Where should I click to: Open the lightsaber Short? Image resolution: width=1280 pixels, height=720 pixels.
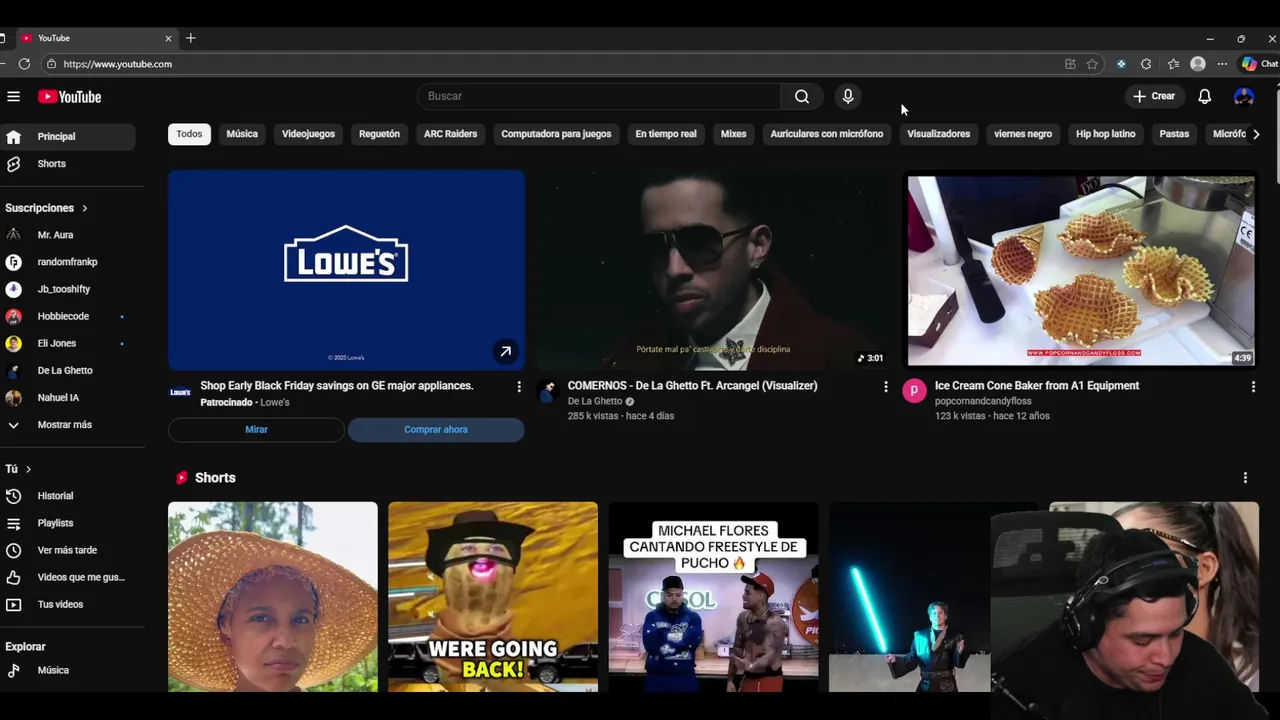coord(909,597)
